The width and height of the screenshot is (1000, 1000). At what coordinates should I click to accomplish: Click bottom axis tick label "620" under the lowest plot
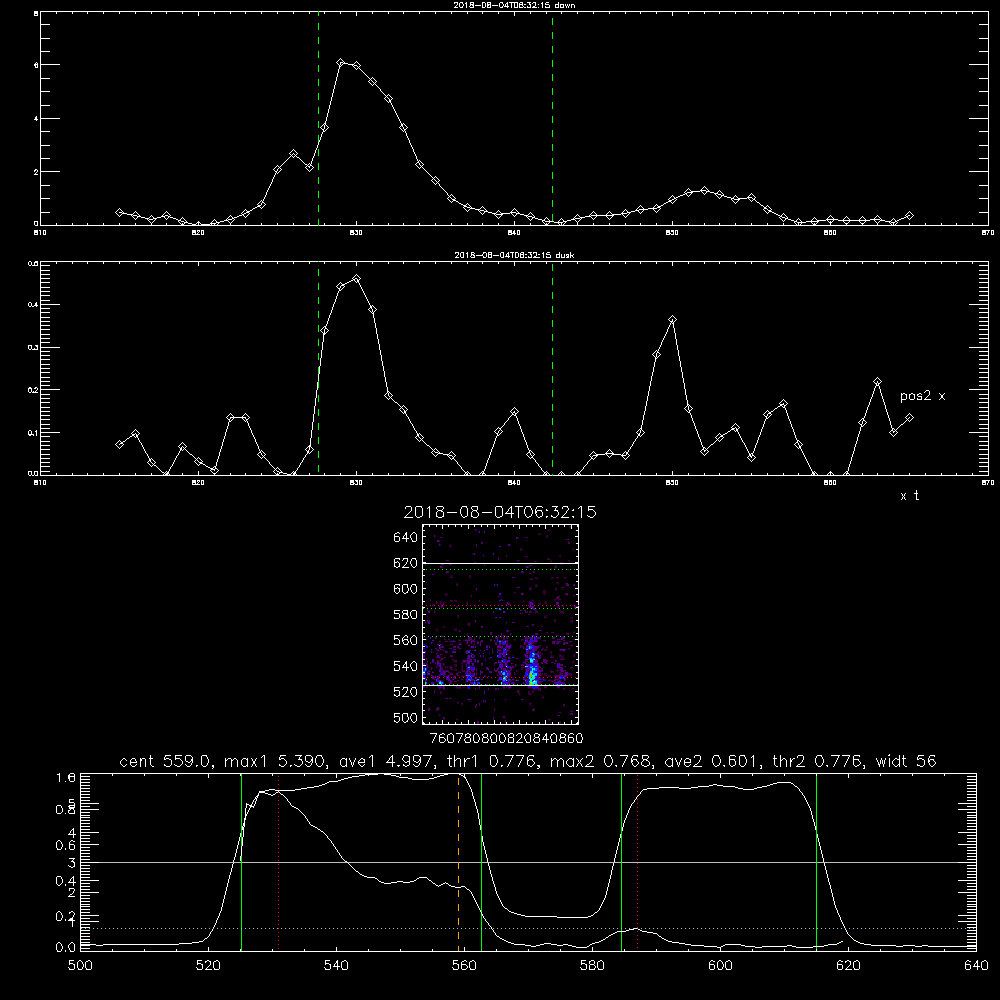848,966
